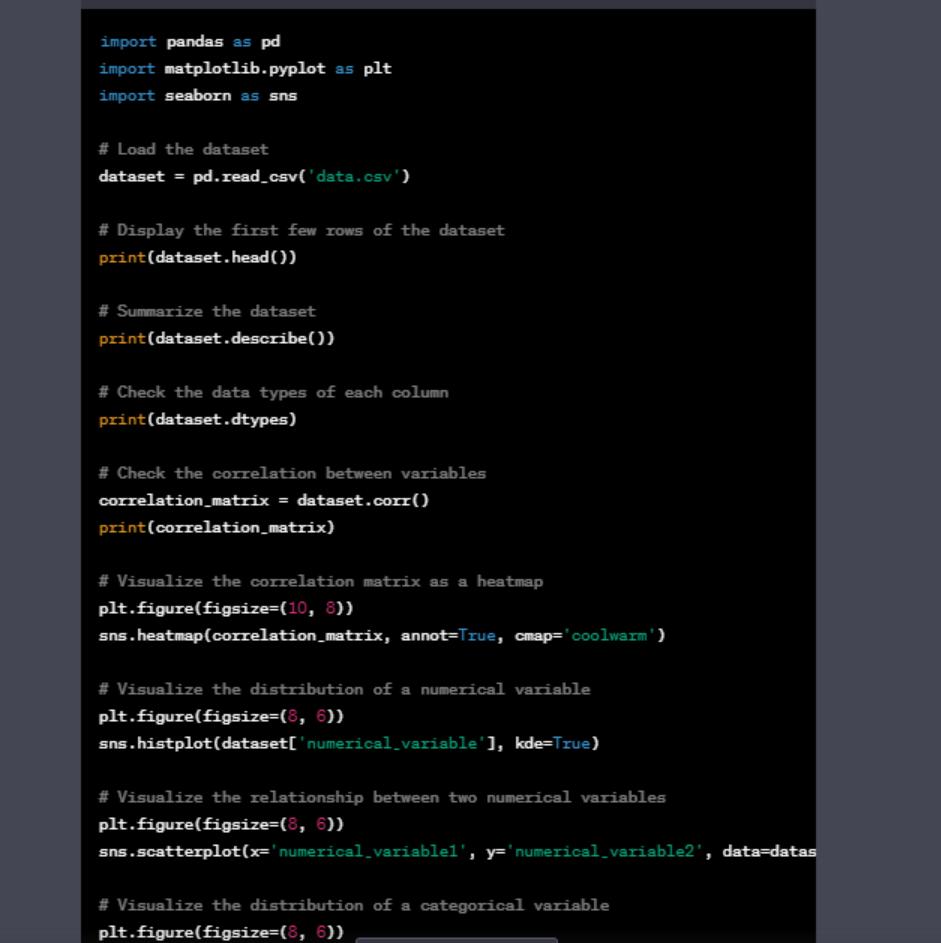Screen dimensions: 941x943
Task: Click the 'sns.scatterplot' line
Action: click(457, 851)
